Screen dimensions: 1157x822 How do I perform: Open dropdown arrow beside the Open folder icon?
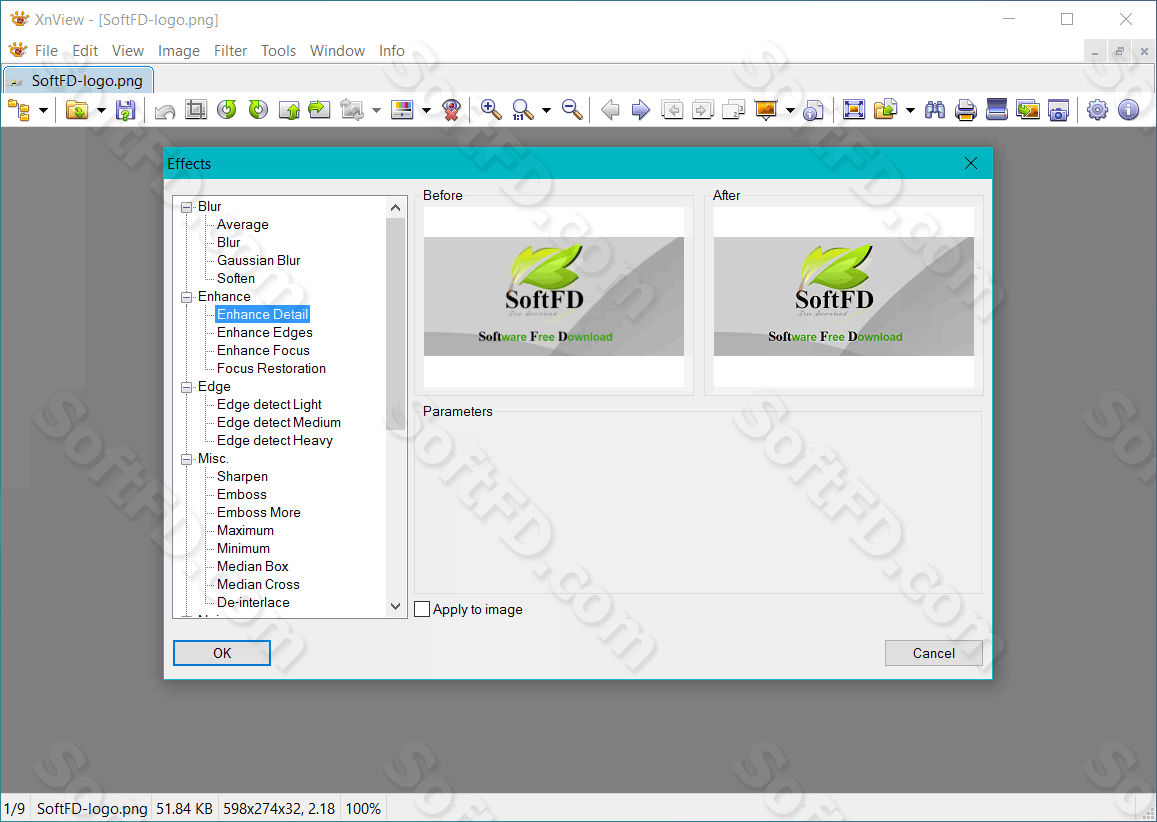(101, 111)
